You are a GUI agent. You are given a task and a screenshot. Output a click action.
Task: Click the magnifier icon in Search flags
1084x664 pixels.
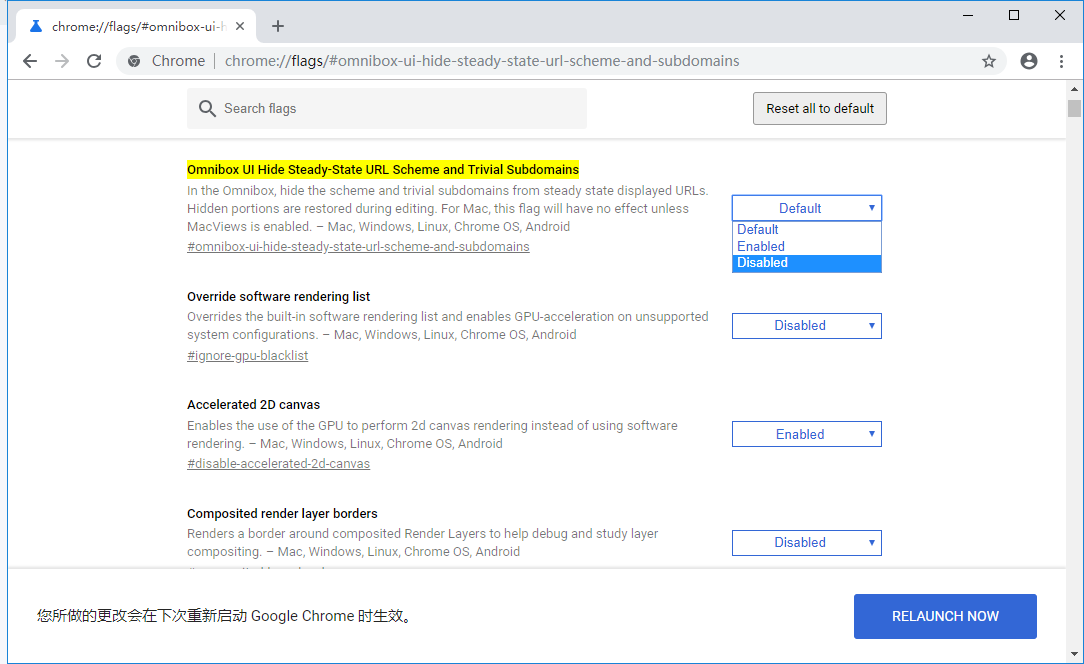pos(207,109)
